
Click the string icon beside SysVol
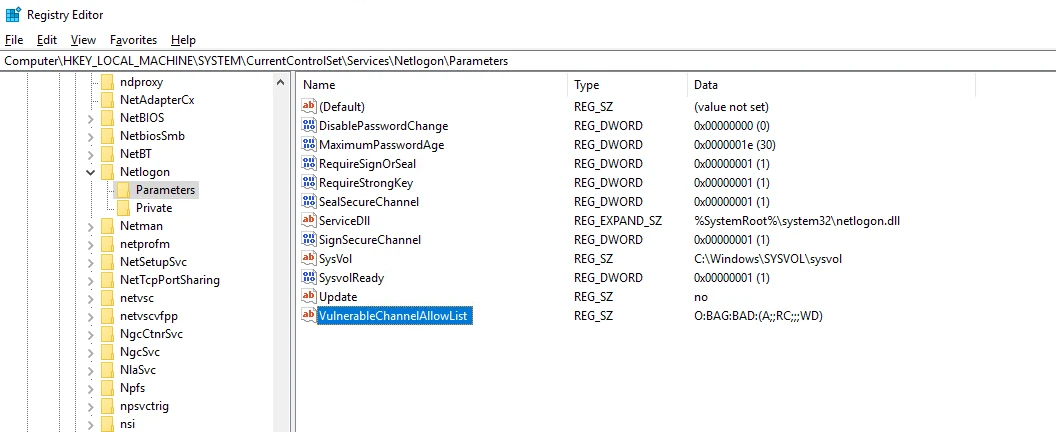tap(308, 258)
